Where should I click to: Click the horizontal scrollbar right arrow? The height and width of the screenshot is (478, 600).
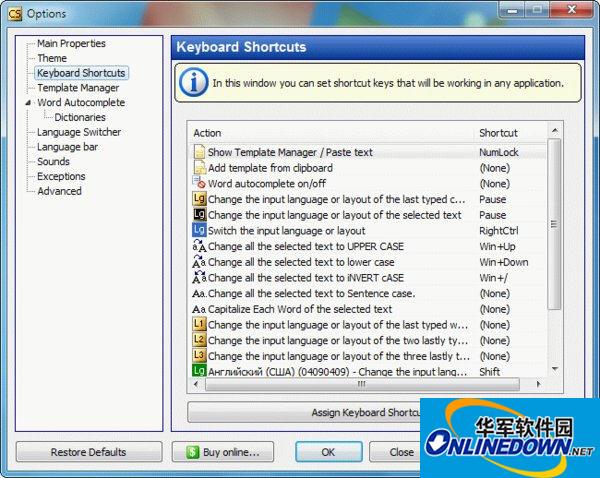pos(539,384)
